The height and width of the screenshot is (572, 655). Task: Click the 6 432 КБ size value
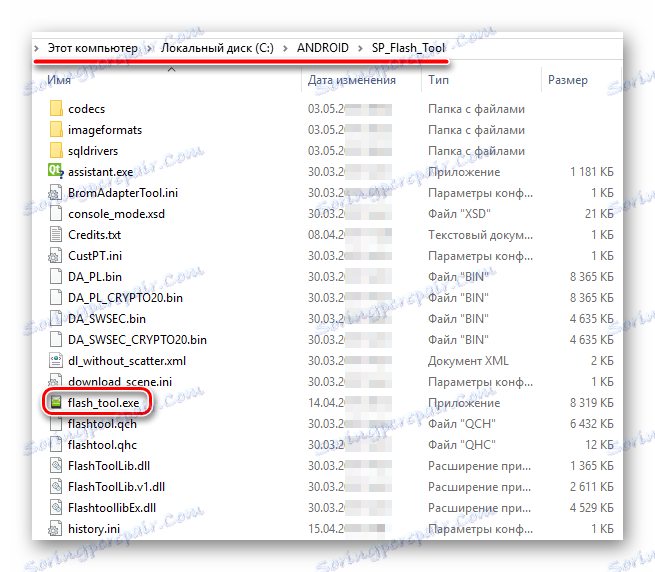point(592,424)
